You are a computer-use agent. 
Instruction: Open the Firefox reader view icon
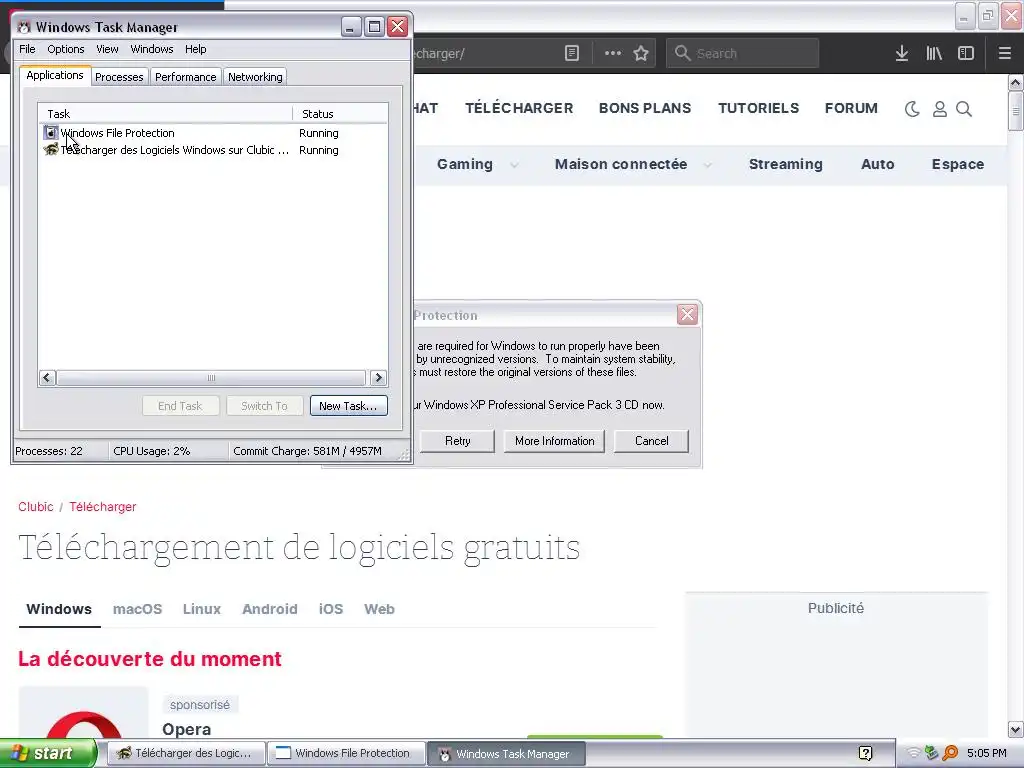point(571,54)
